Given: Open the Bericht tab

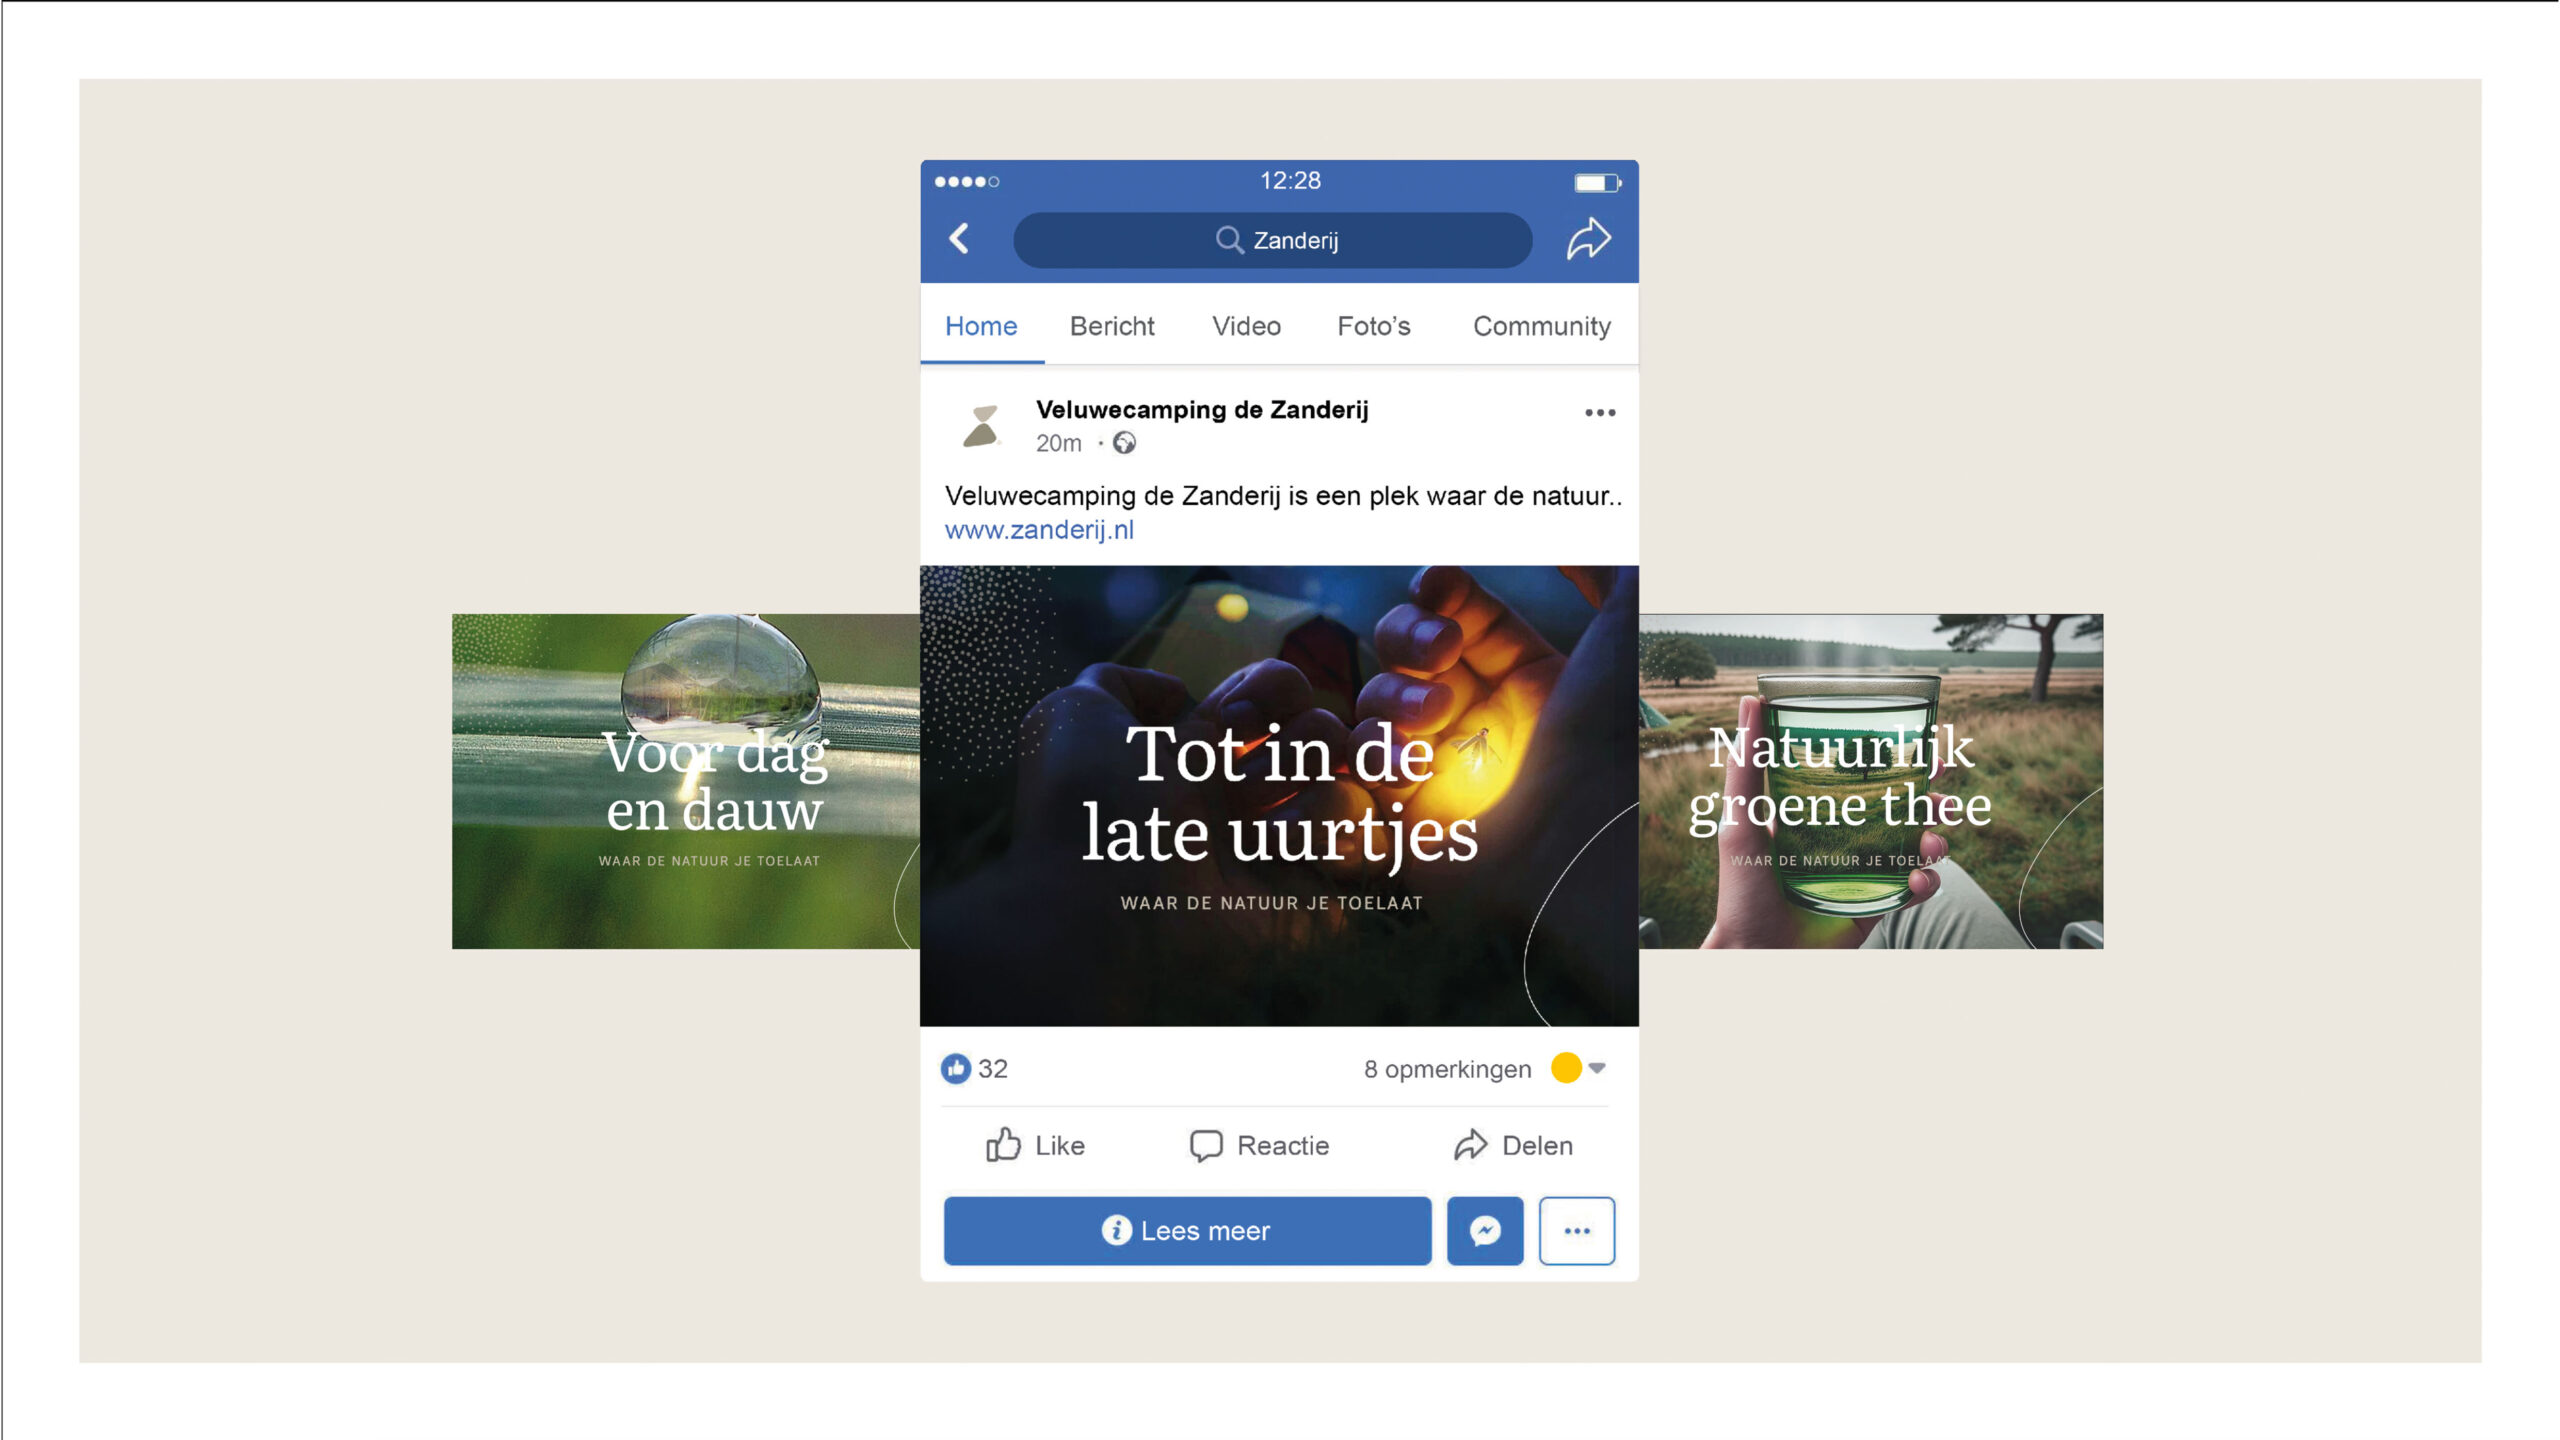Looking at the screenshot, I should (1112, 326).
